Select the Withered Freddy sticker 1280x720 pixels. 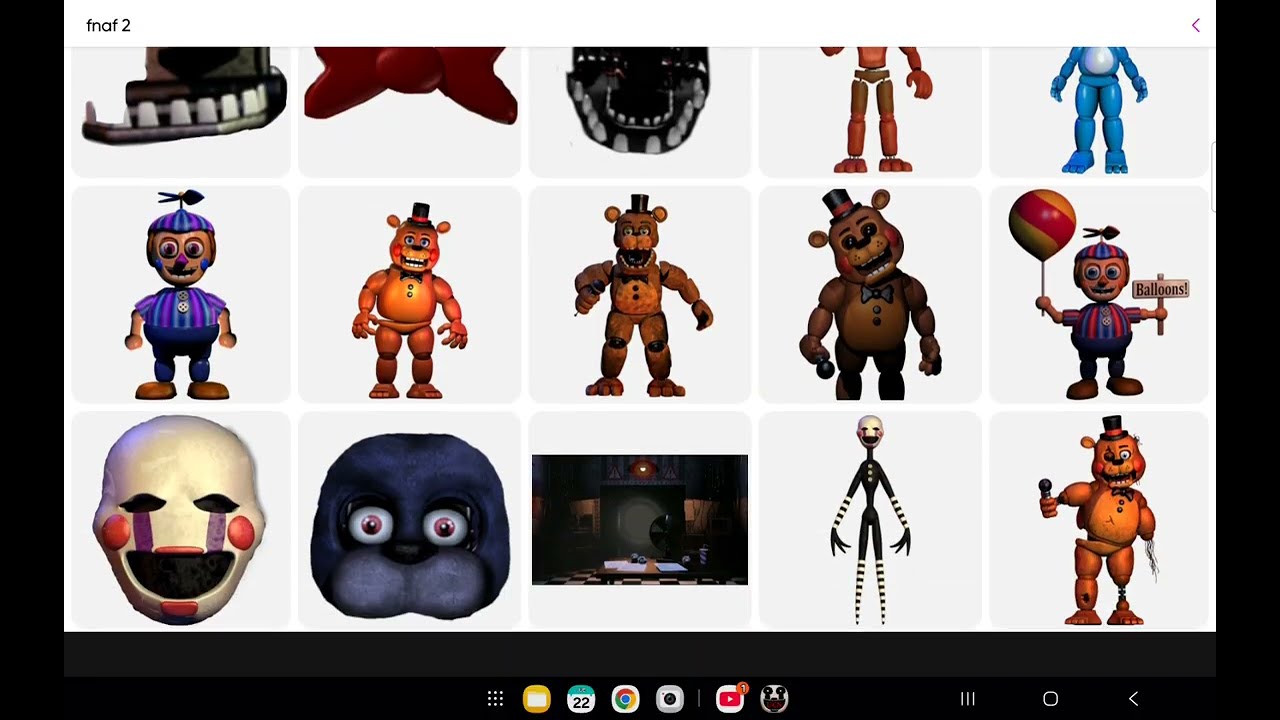640,295
